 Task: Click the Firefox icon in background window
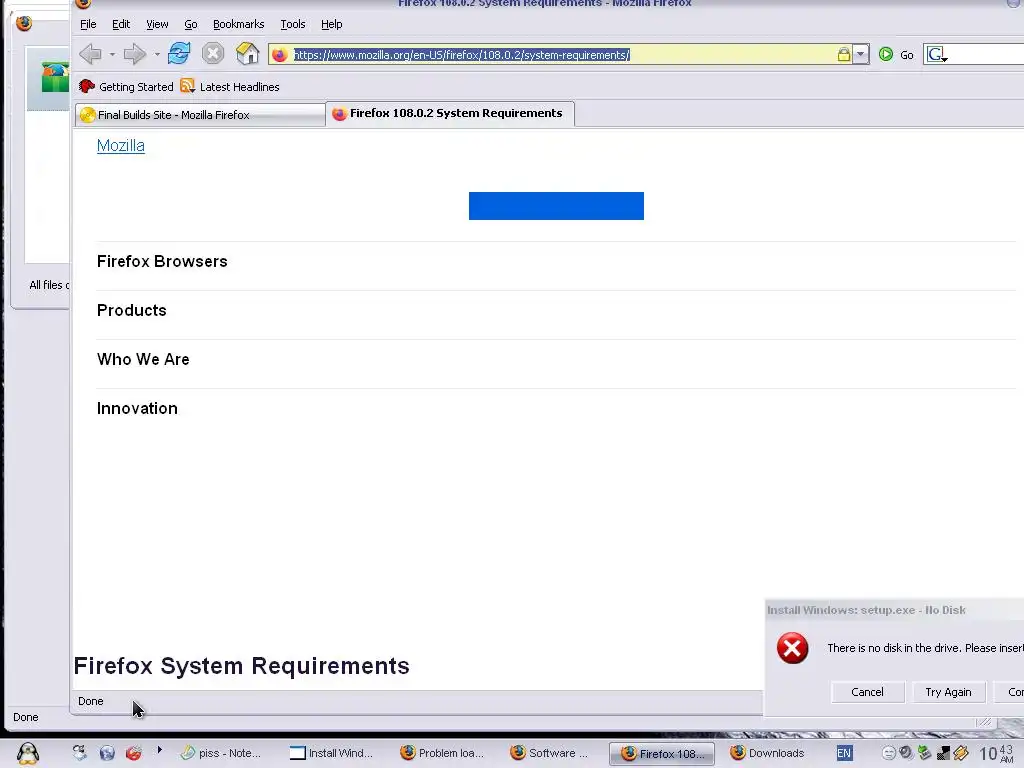click(24, 24)
